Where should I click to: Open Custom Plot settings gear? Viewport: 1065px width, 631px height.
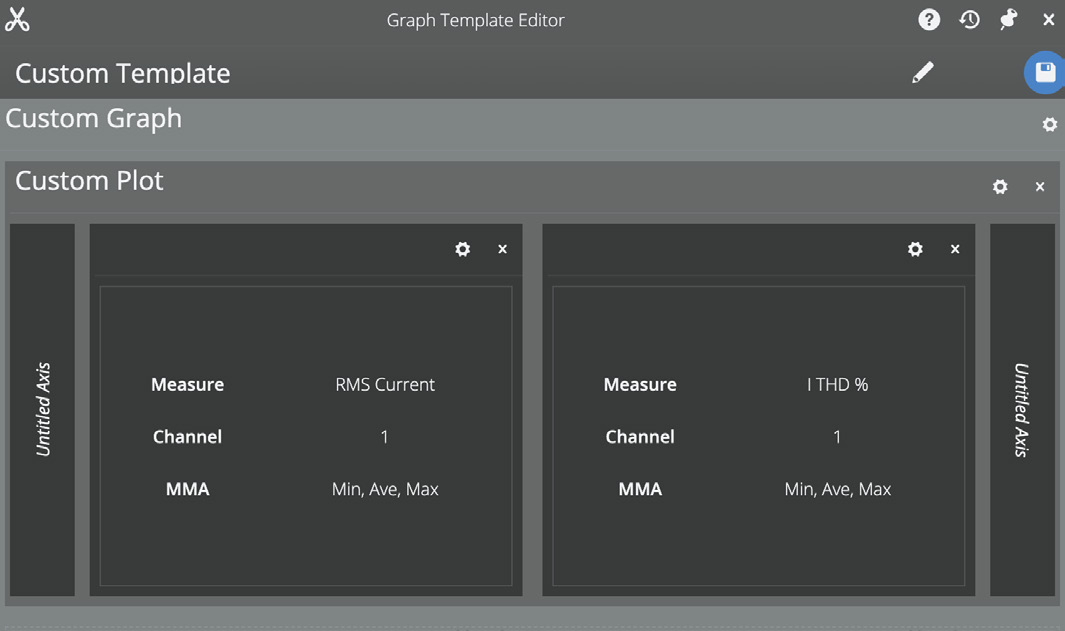[1000, 186]
